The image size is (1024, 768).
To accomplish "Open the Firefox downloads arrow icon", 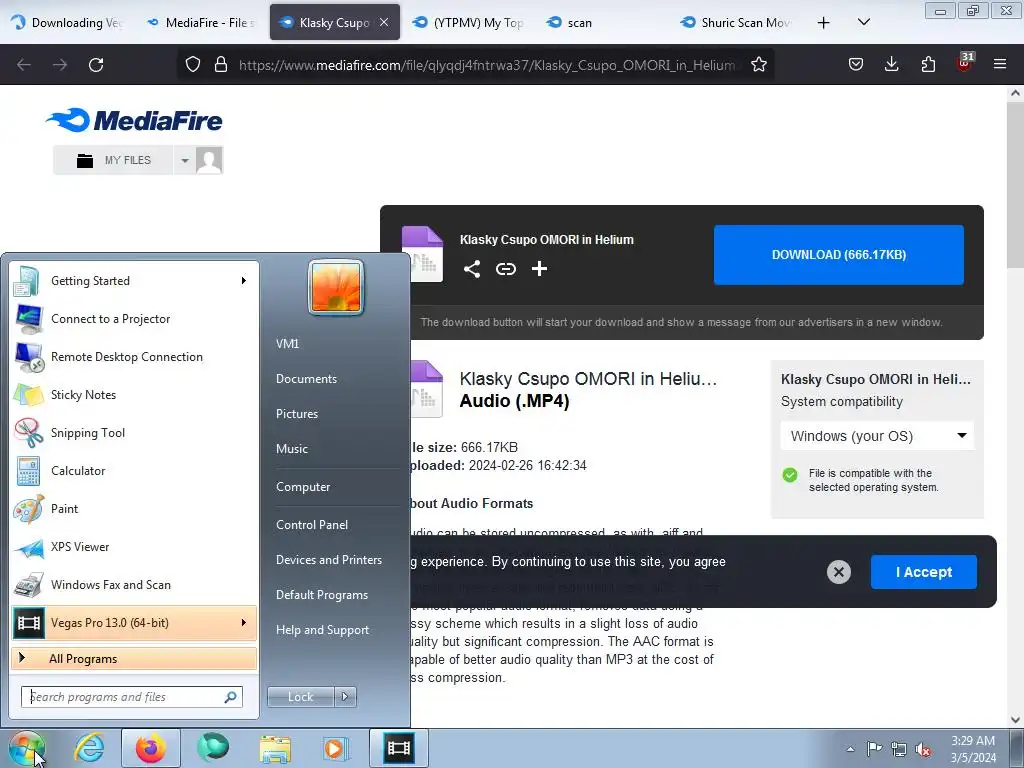I will 891,64.
